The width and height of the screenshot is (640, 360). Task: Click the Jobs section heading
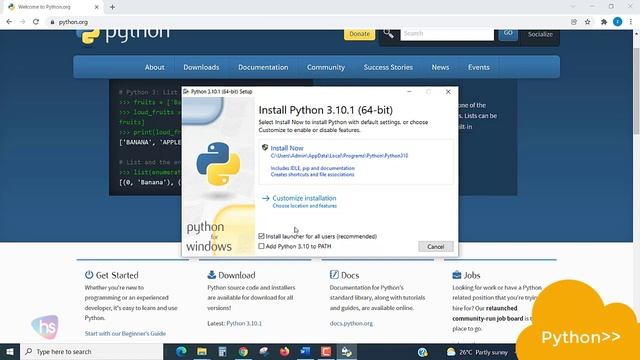[471, 275]
